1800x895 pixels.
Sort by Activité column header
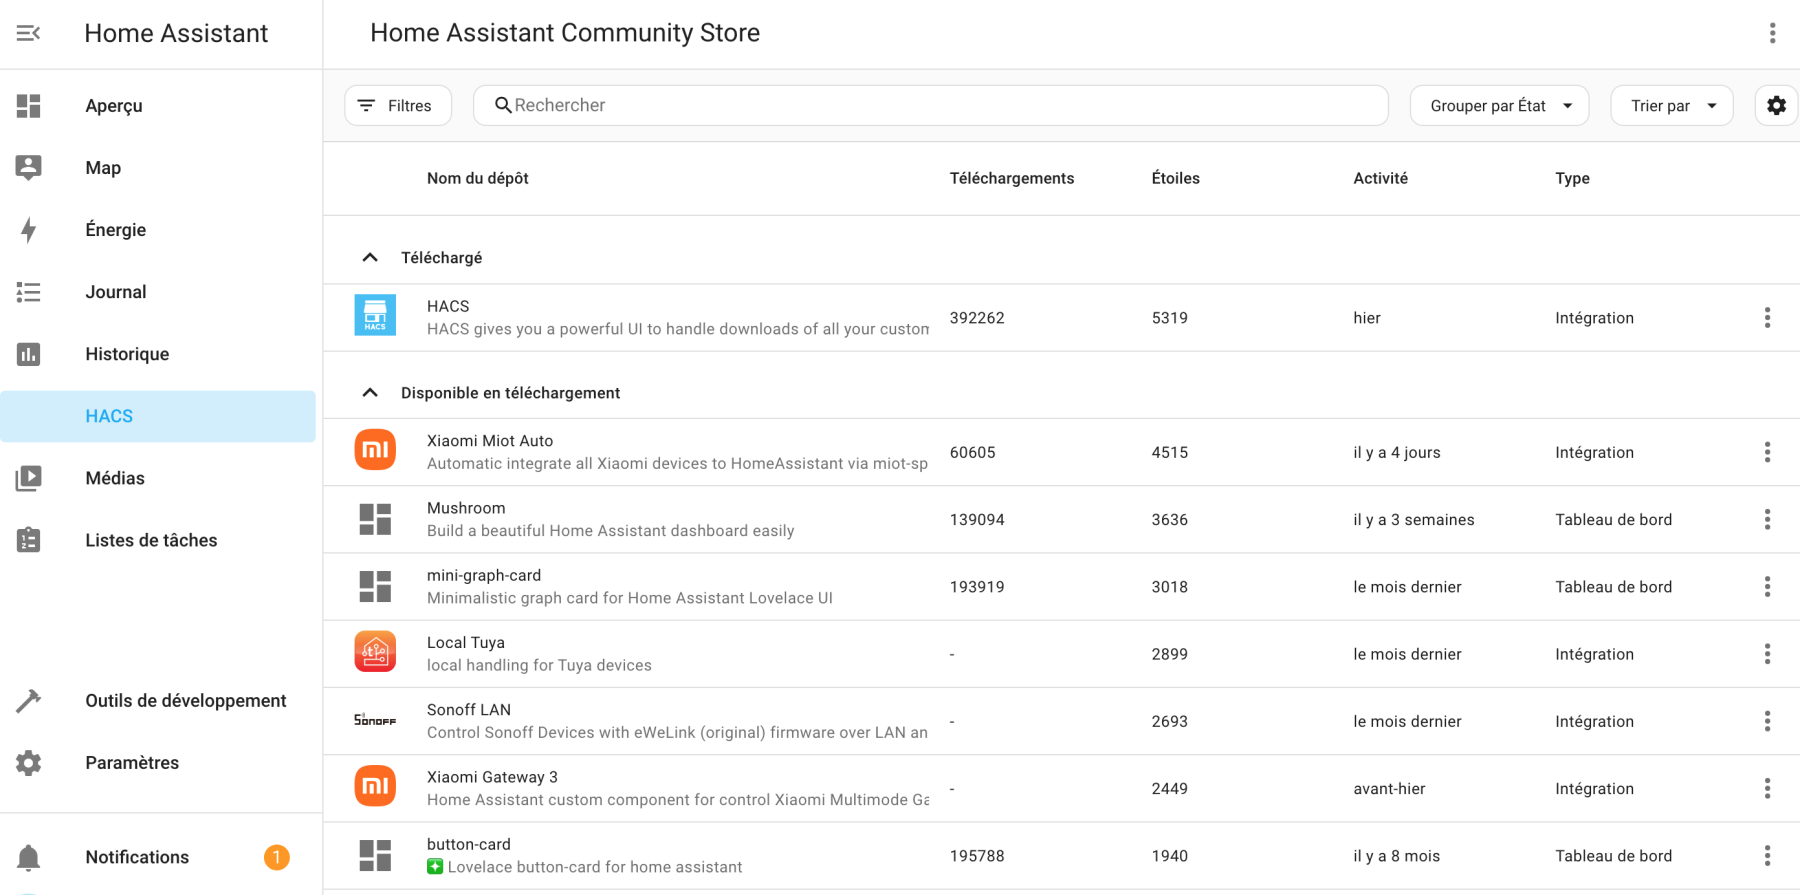pos(1380,178)
